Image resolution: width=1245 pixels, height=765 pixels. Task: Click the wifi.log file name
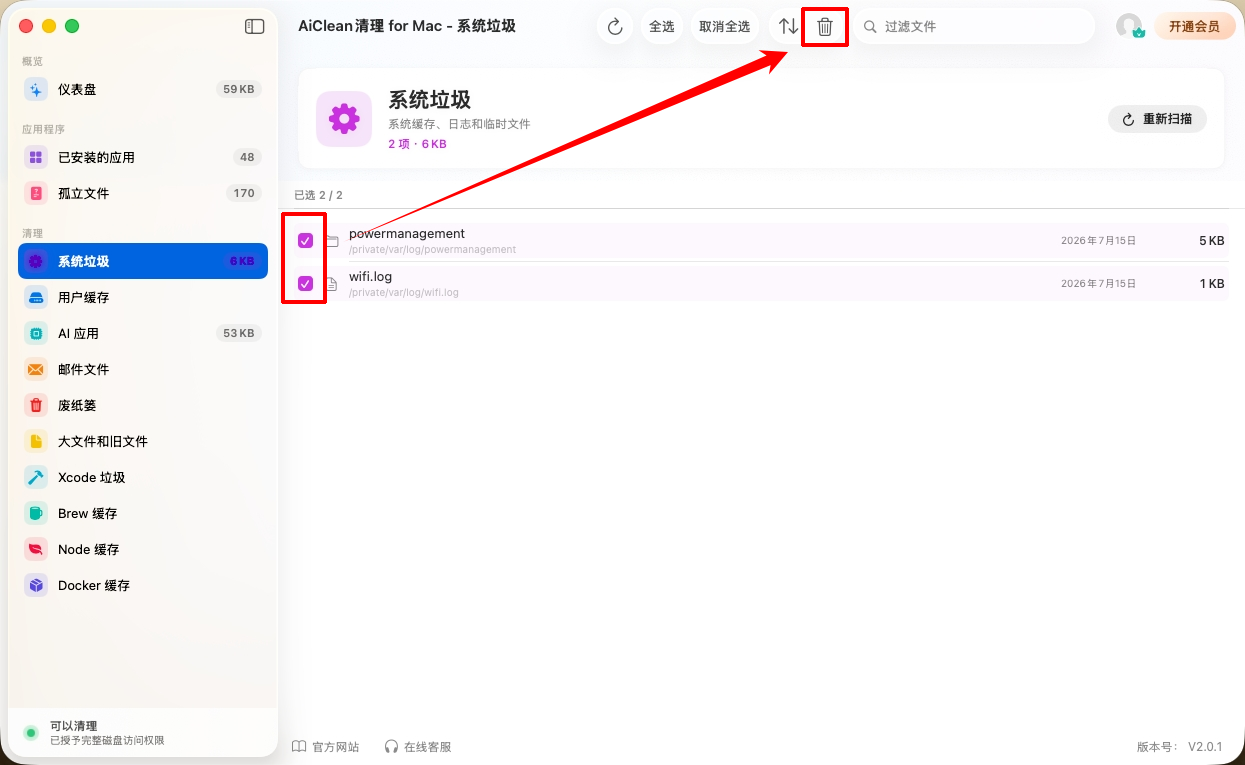(x=371, y=276)
